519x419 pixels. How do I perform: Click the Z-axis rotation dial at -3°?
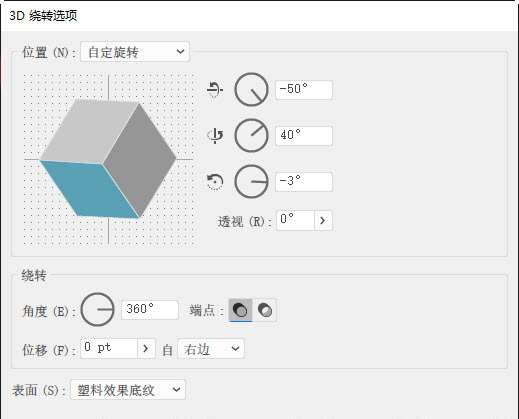click(251, 182)
